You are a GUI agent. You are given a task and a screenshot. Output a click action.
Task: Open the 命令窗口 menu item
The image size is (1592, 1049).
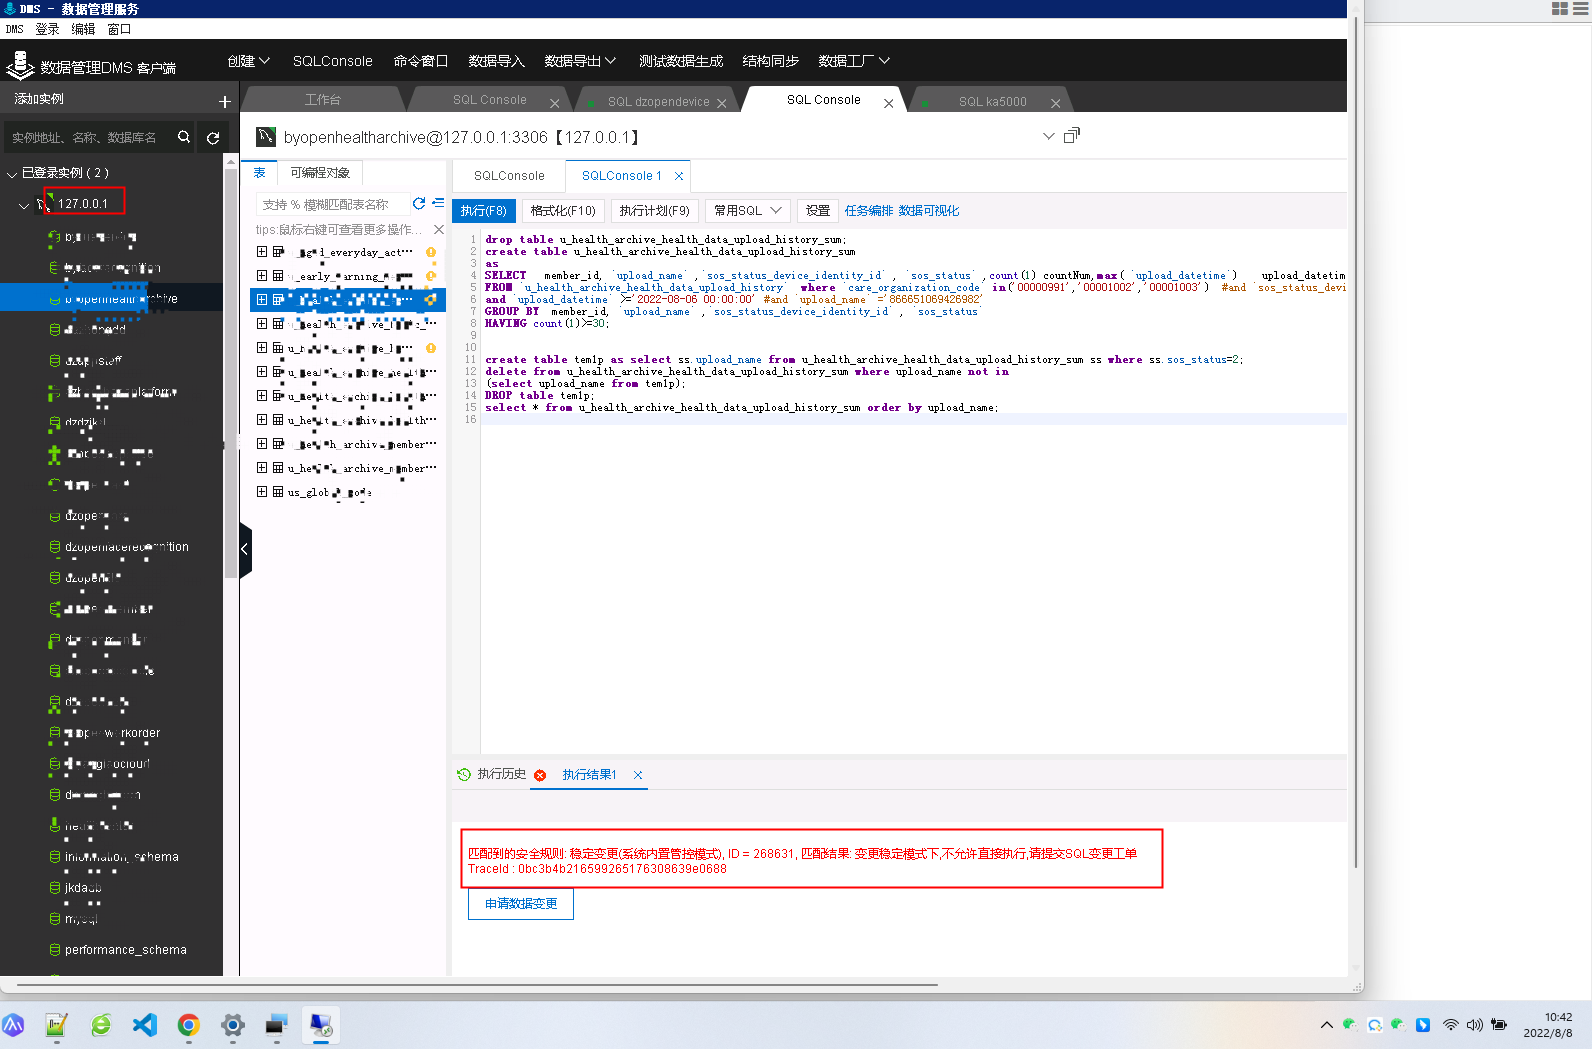pyautogui.click(x=421, y=61)
